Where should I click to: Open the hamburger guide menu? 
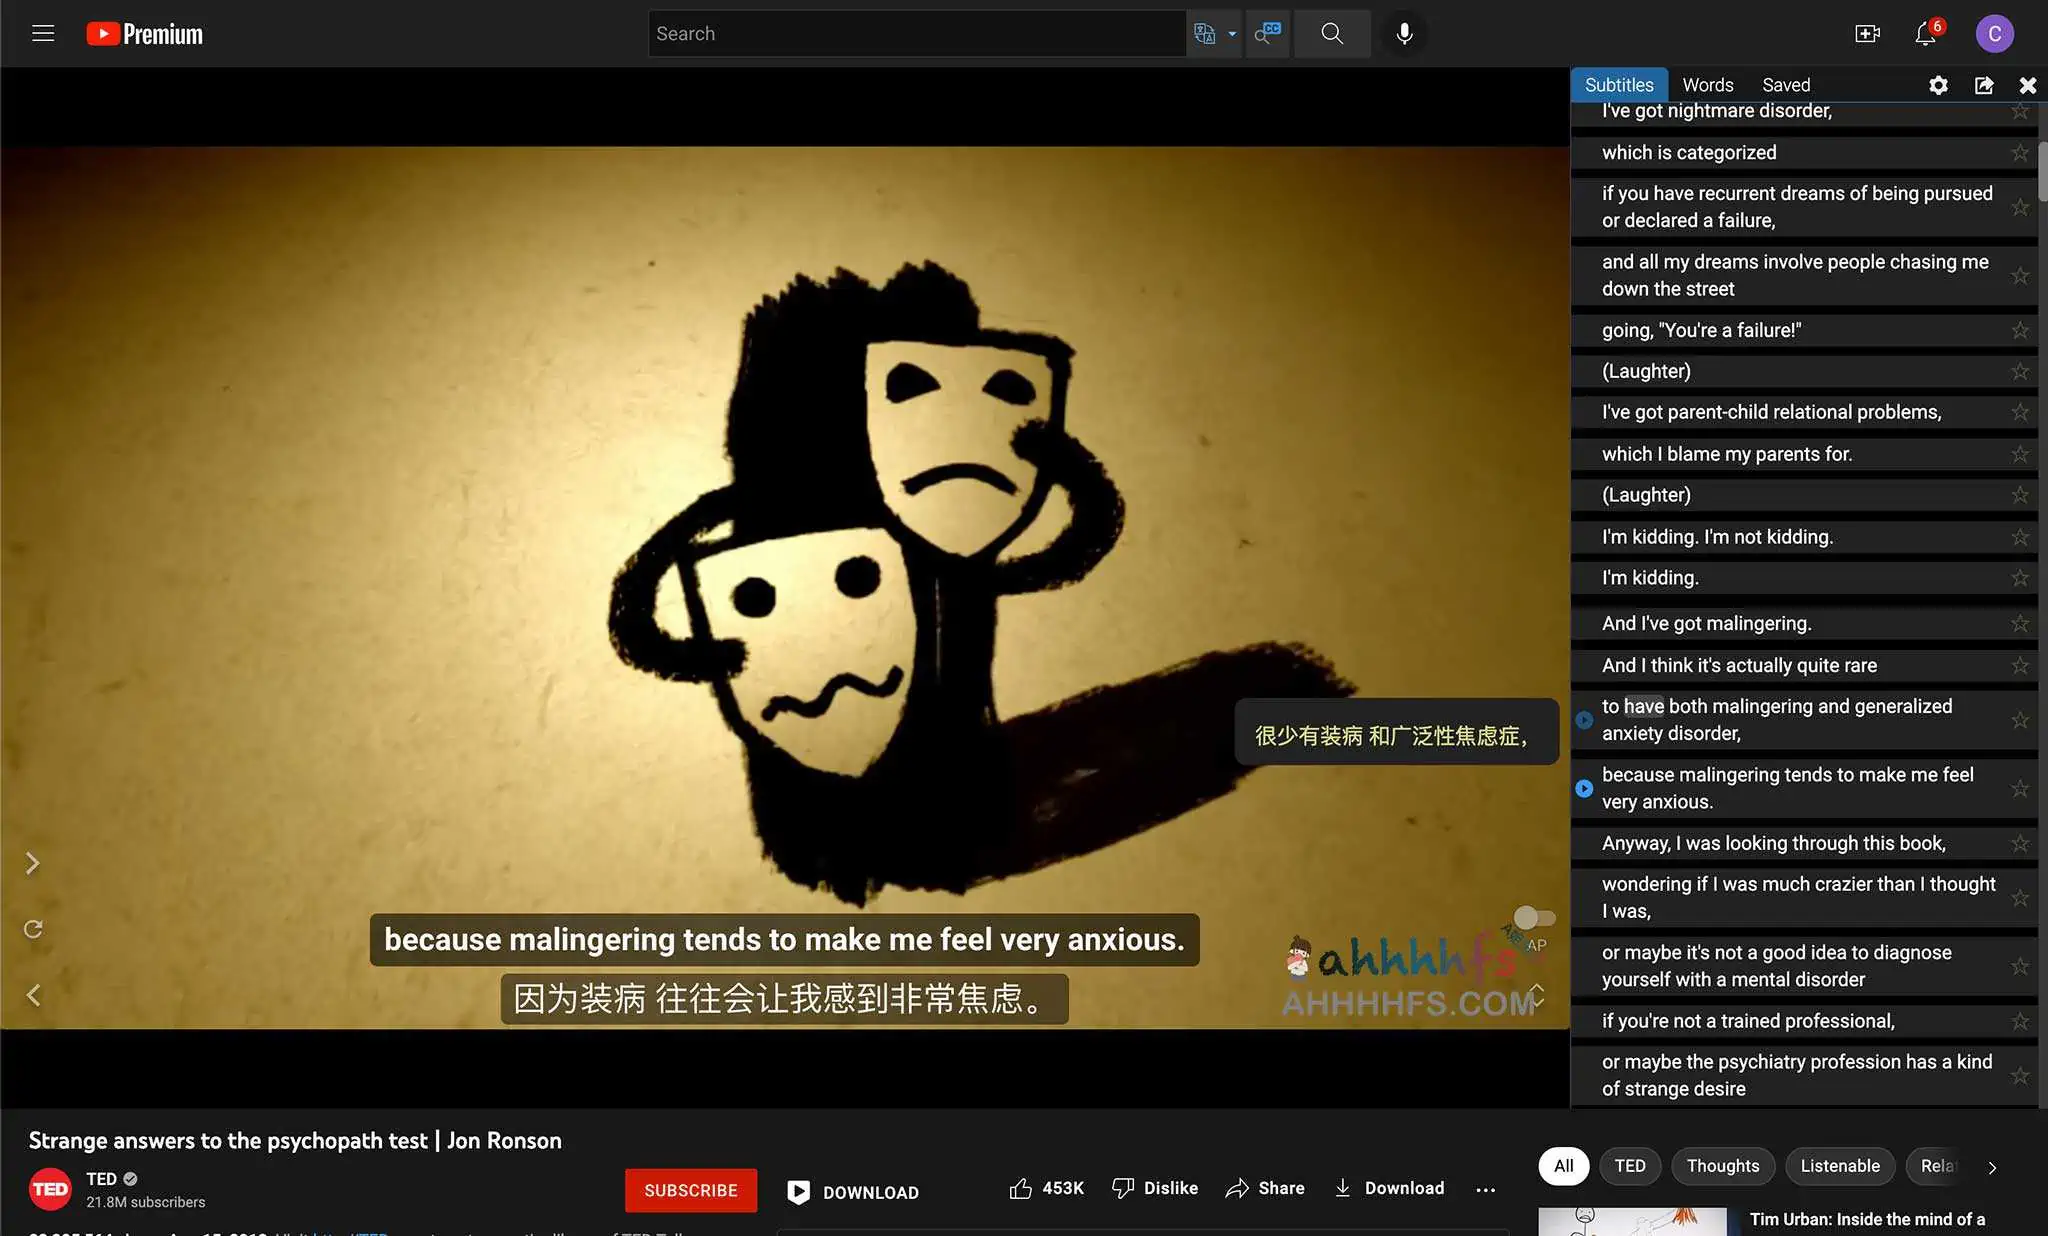(43, 33)
